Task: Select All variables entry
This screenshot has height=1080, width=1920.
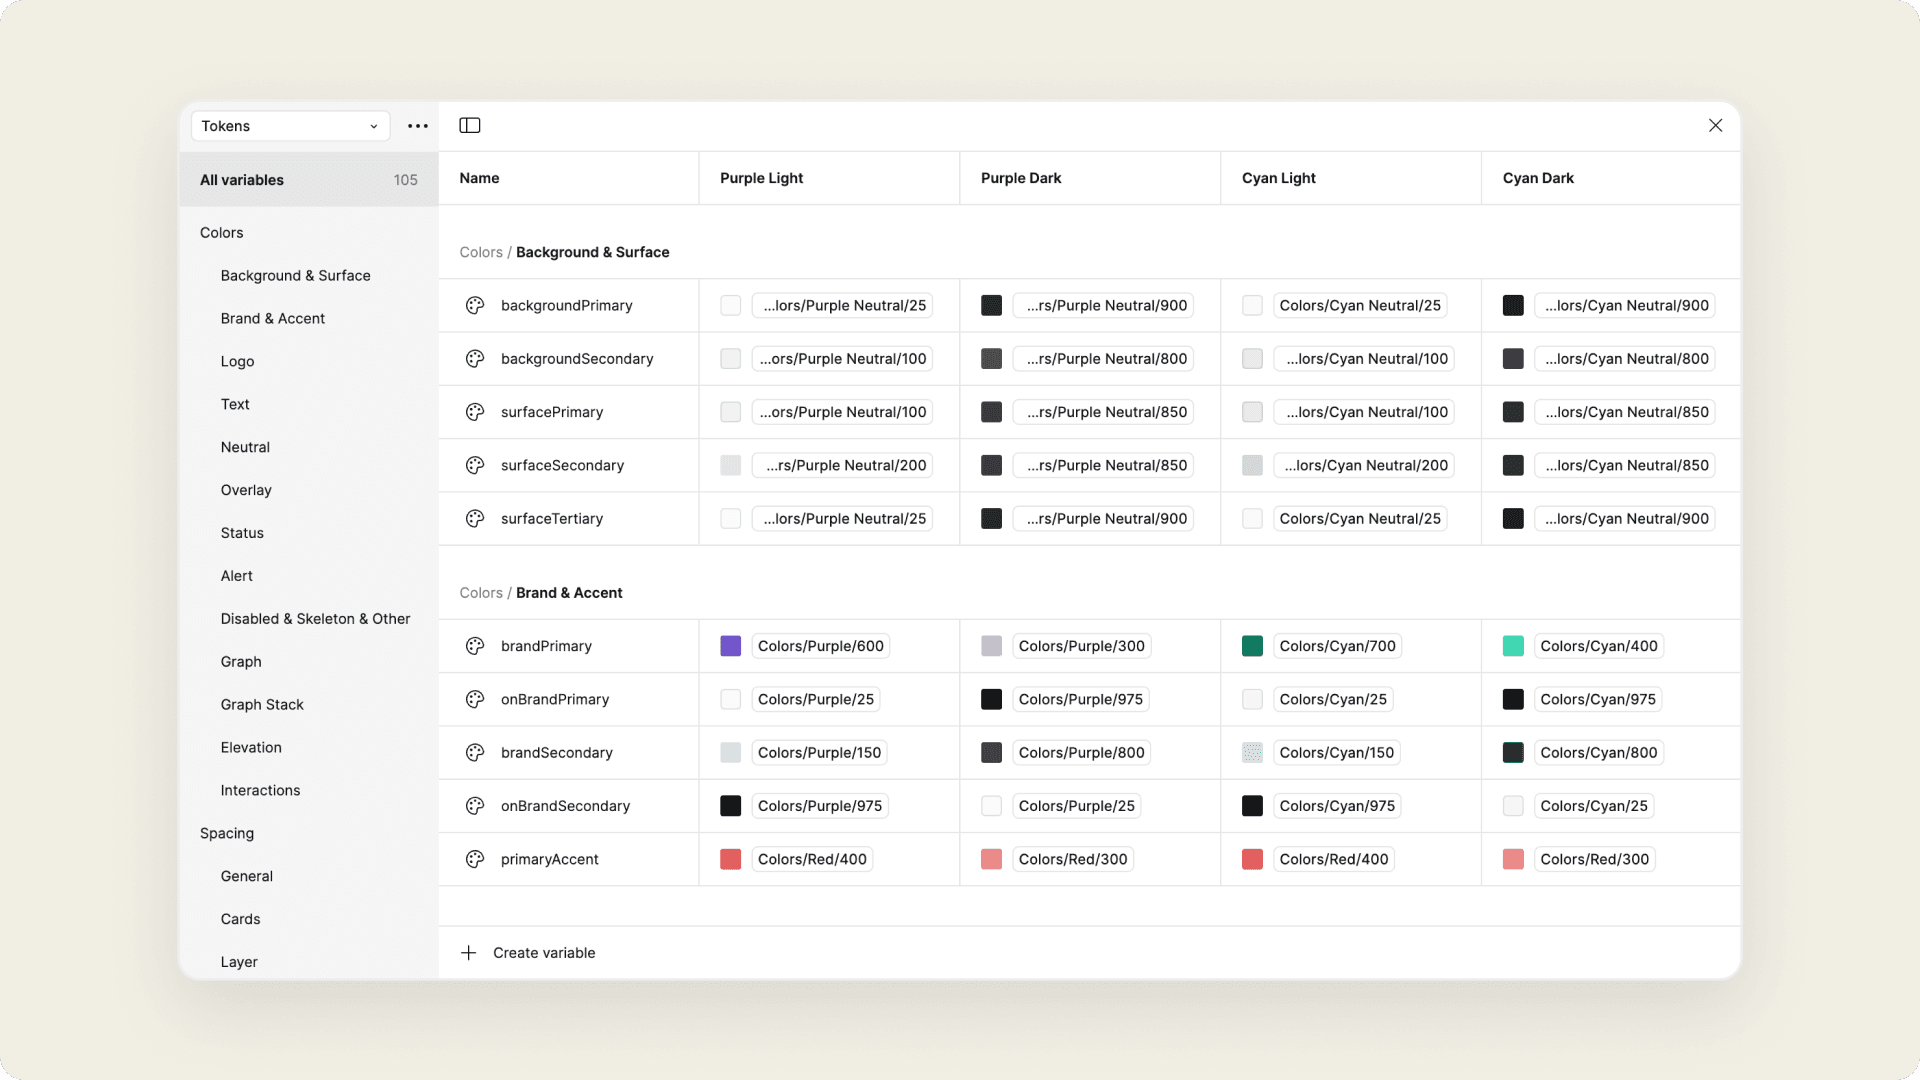Action: pyautogui.click(x=242, y=180)
